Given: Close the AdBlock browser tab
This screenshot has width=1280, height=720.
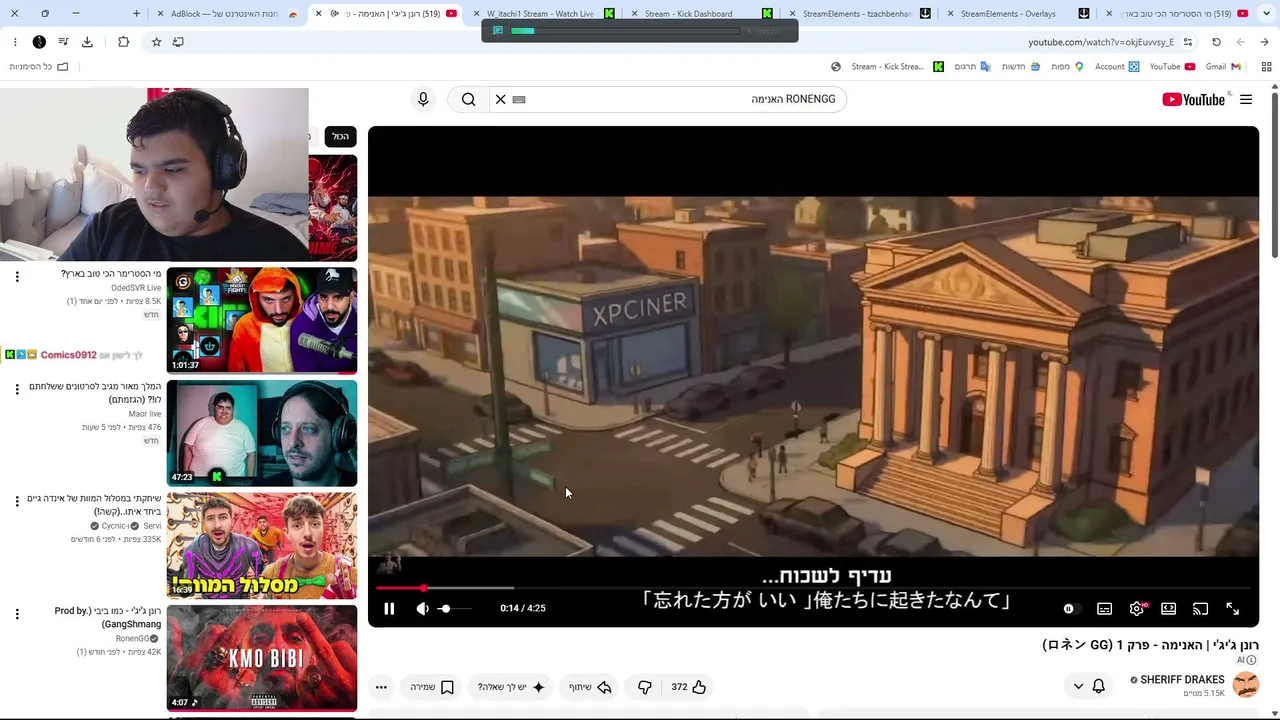Looking at the screenshot, I should tap(161, 14).
